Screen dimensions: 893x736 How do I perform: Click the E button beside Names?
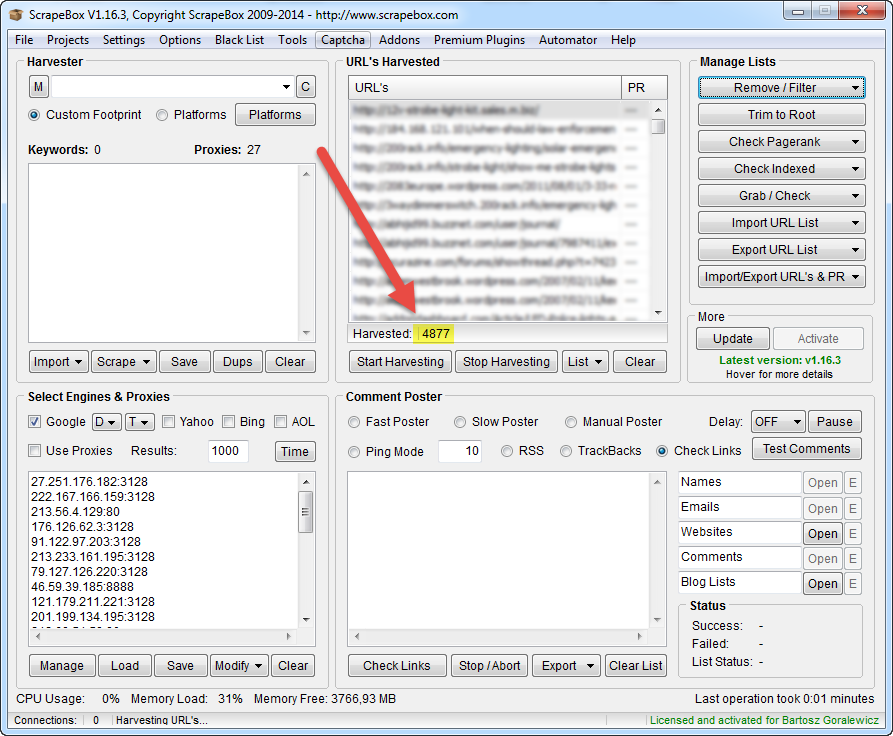pos(853,483)
